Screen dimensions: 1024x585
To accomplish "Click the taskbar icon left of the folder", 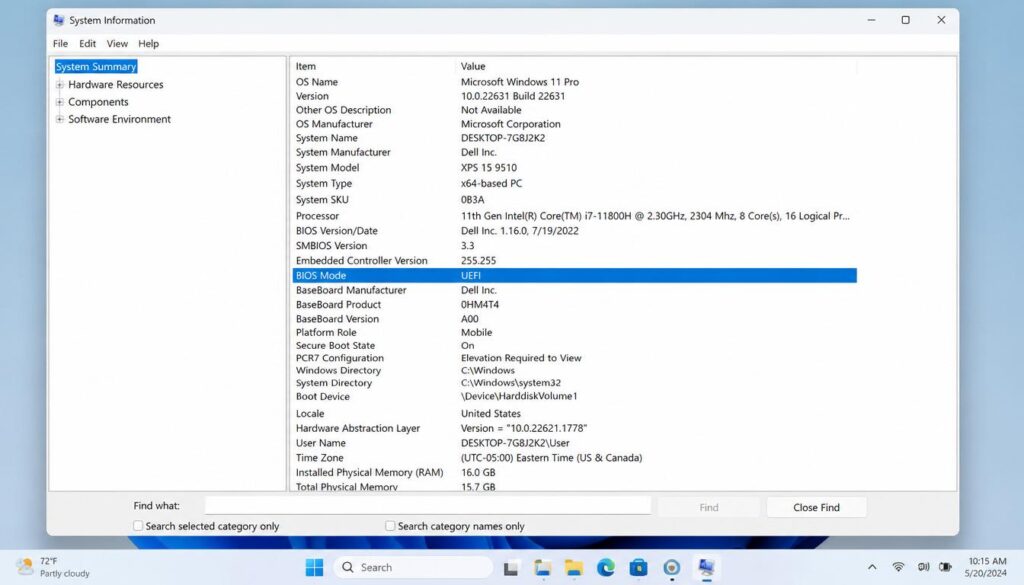I will (542, 567).
